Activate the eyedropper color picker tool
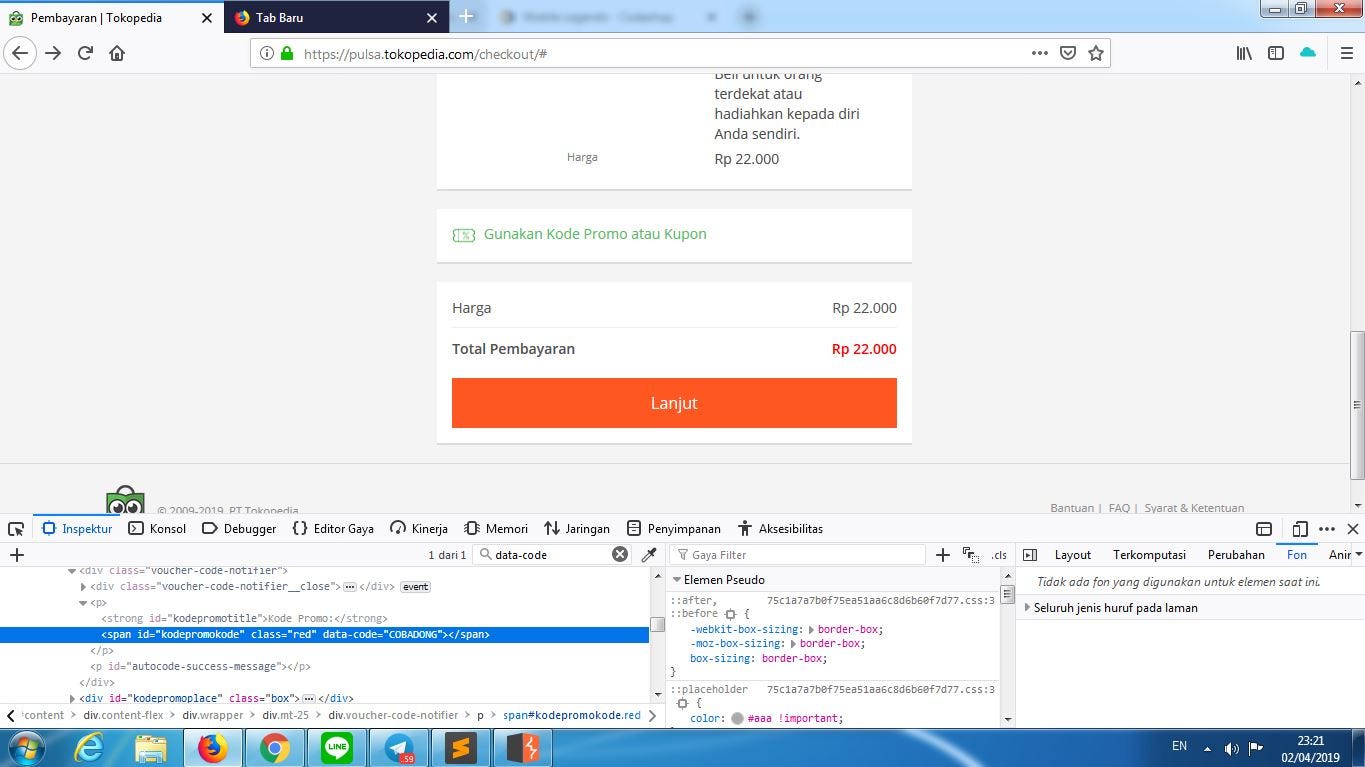This screenshot has width=1365, height=767. click(x=648, y=555)
